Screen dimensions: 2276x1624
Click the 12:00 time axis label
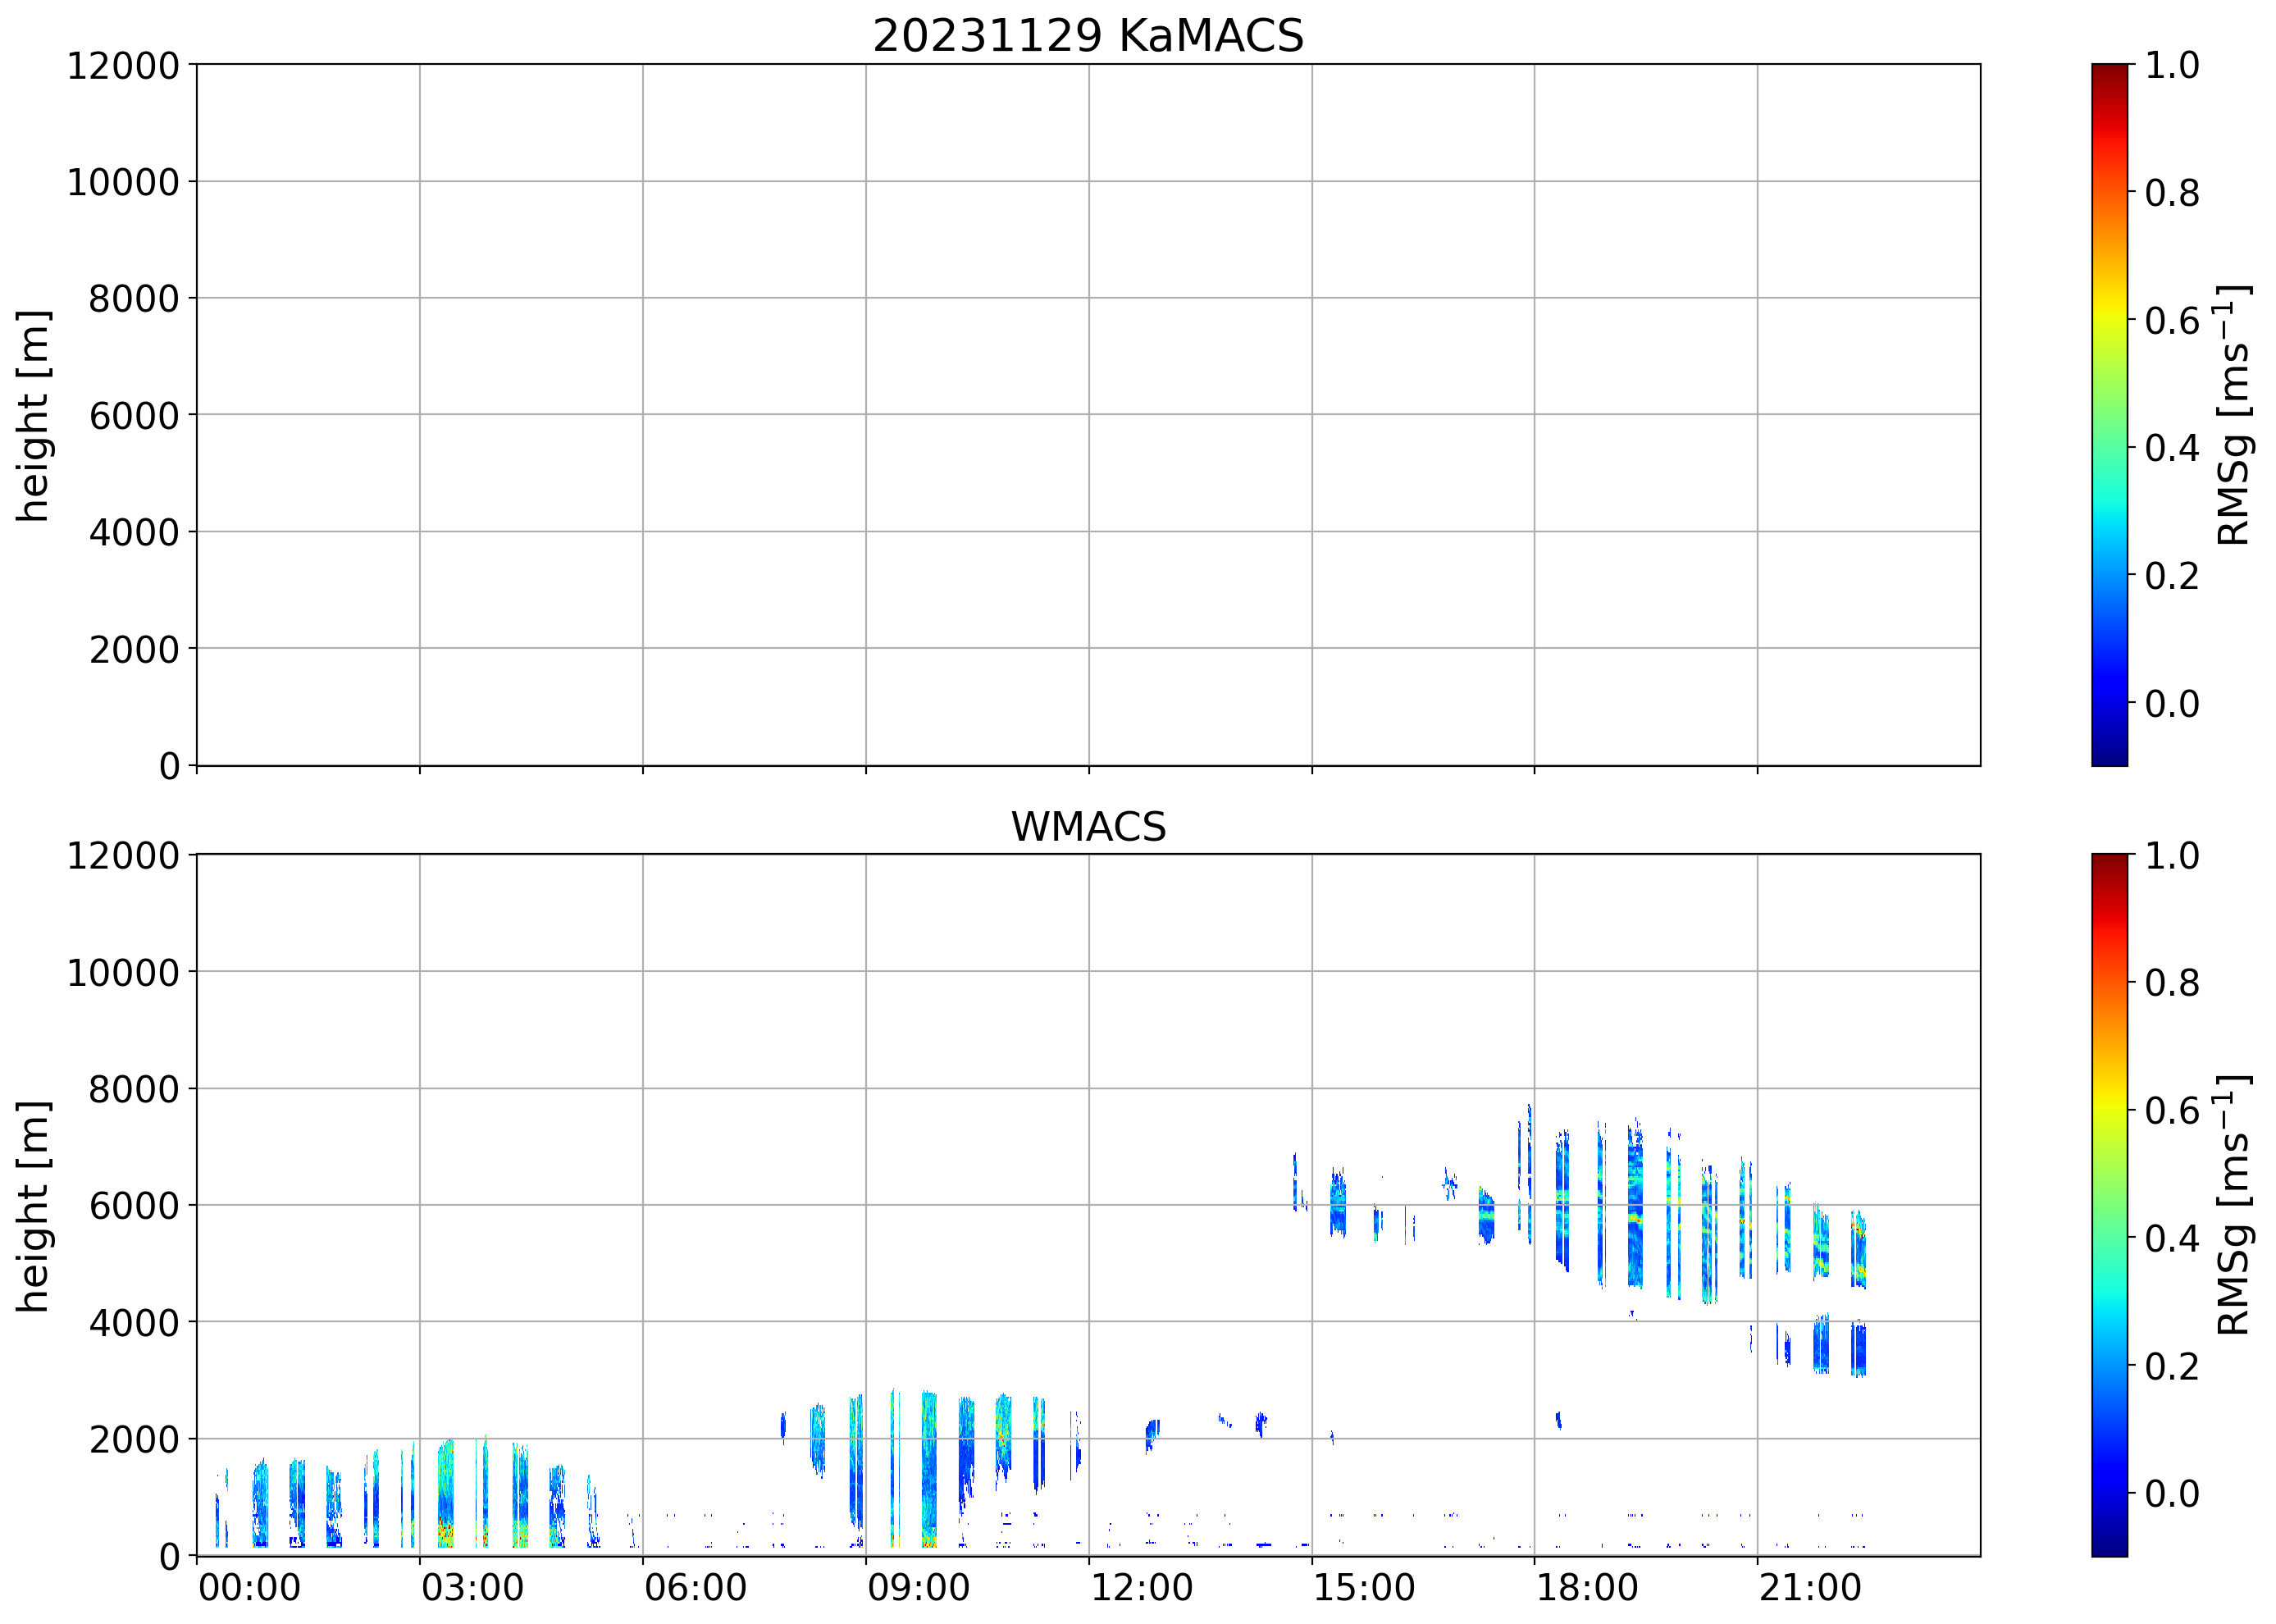pyautogui.click(x=1141, y=1588)
